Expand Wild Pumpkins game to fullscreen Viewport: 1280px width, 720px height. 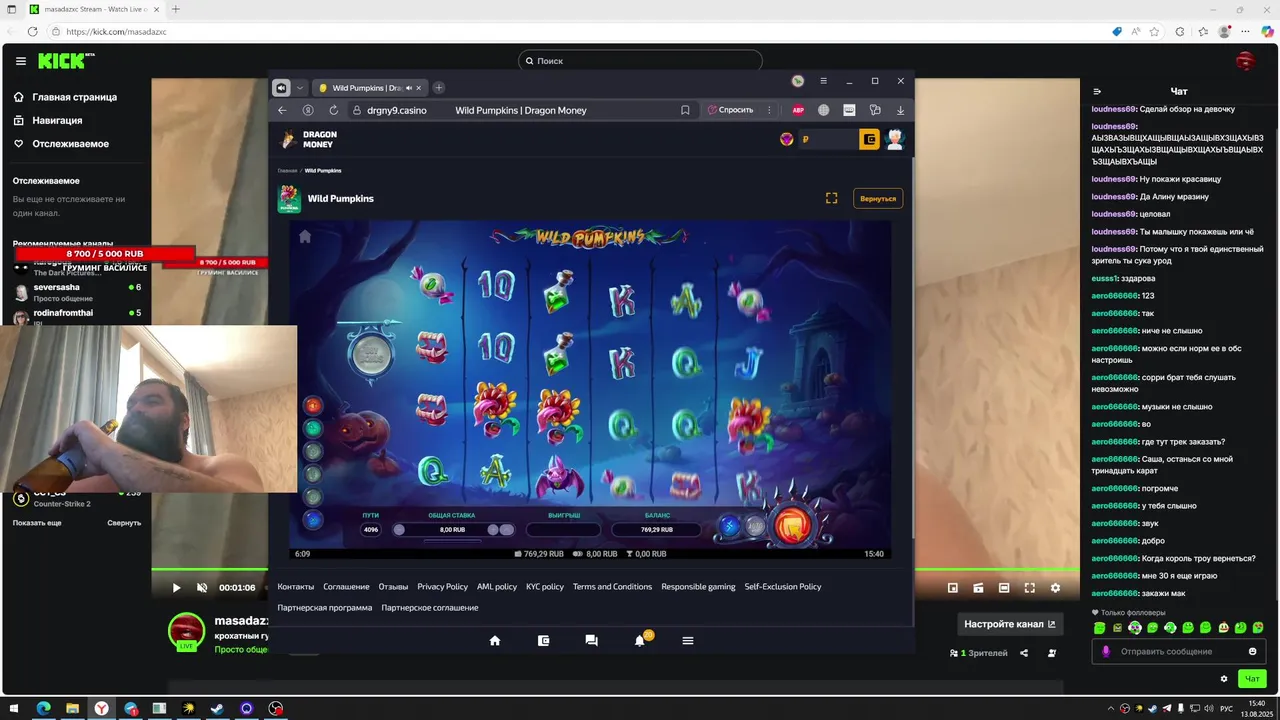tap(831, 198)
